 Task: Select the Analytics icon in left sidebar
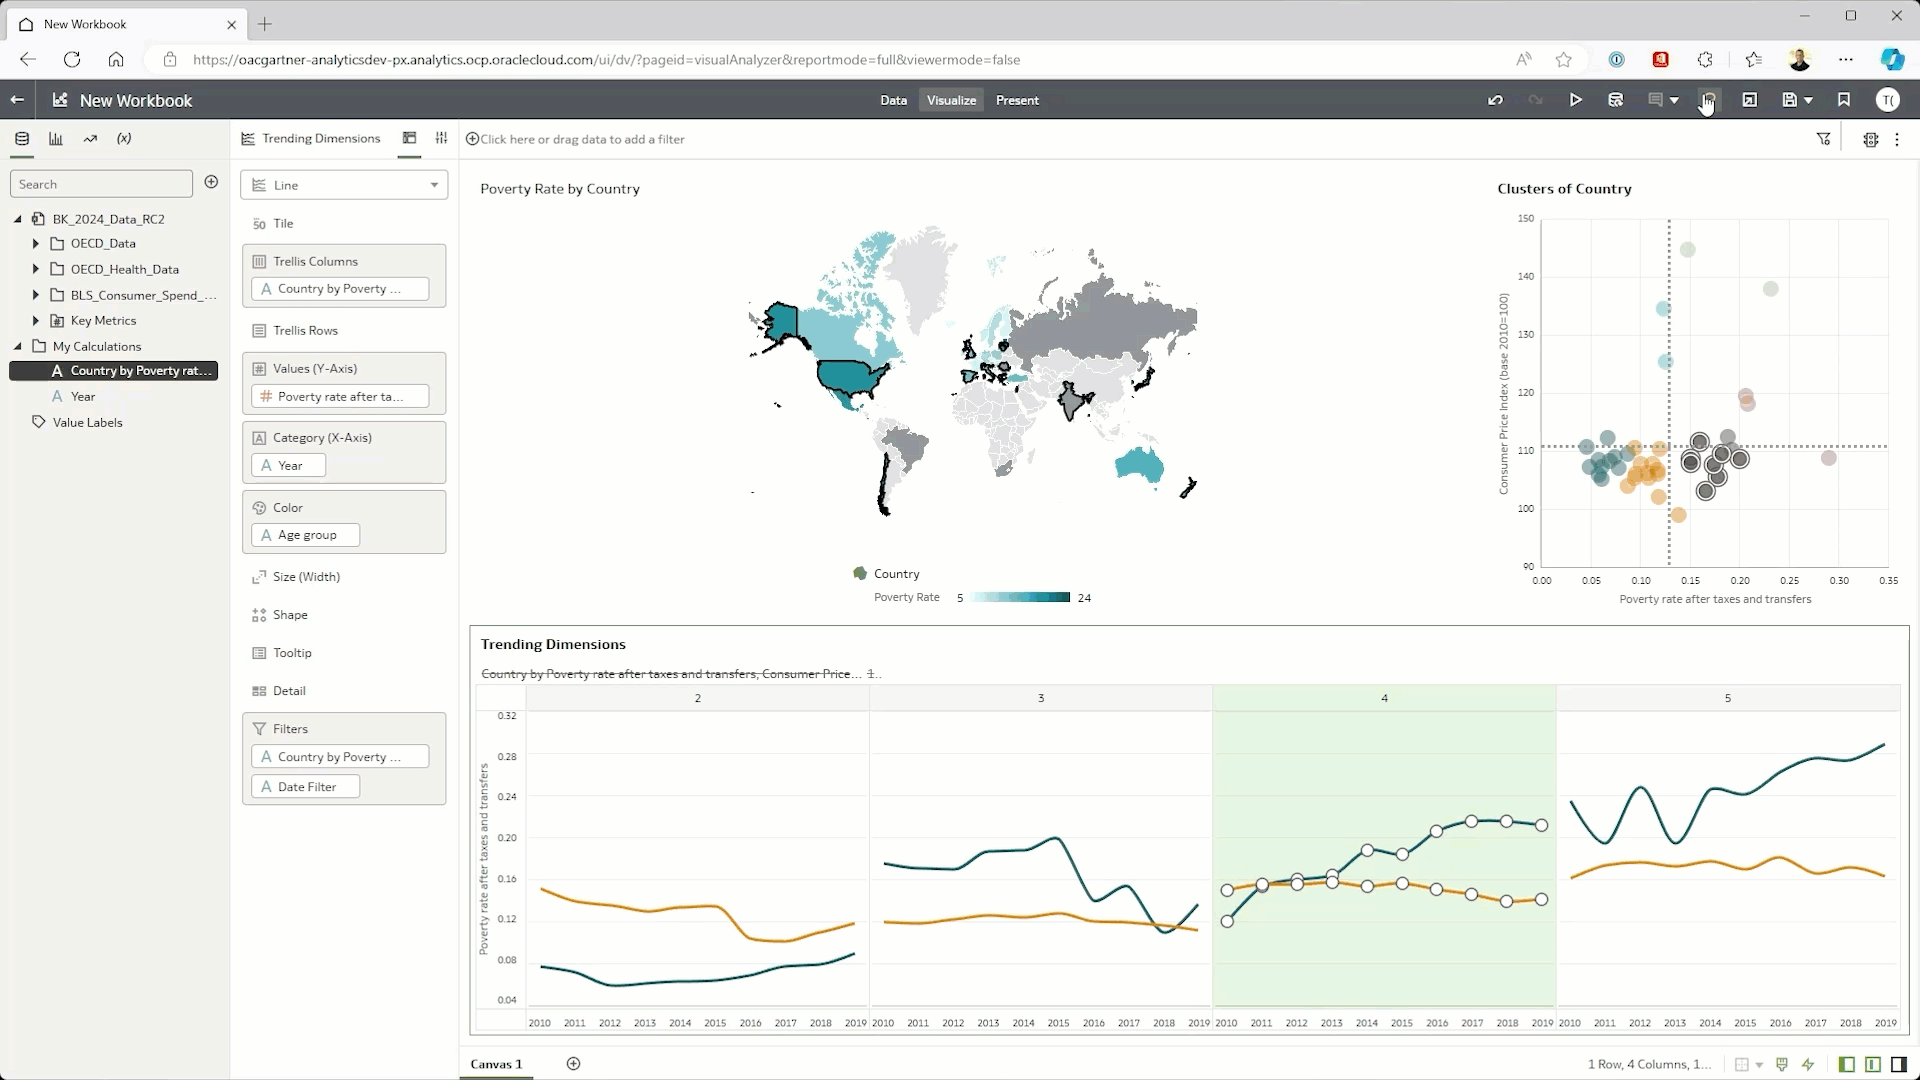click(x=90, y=139)
